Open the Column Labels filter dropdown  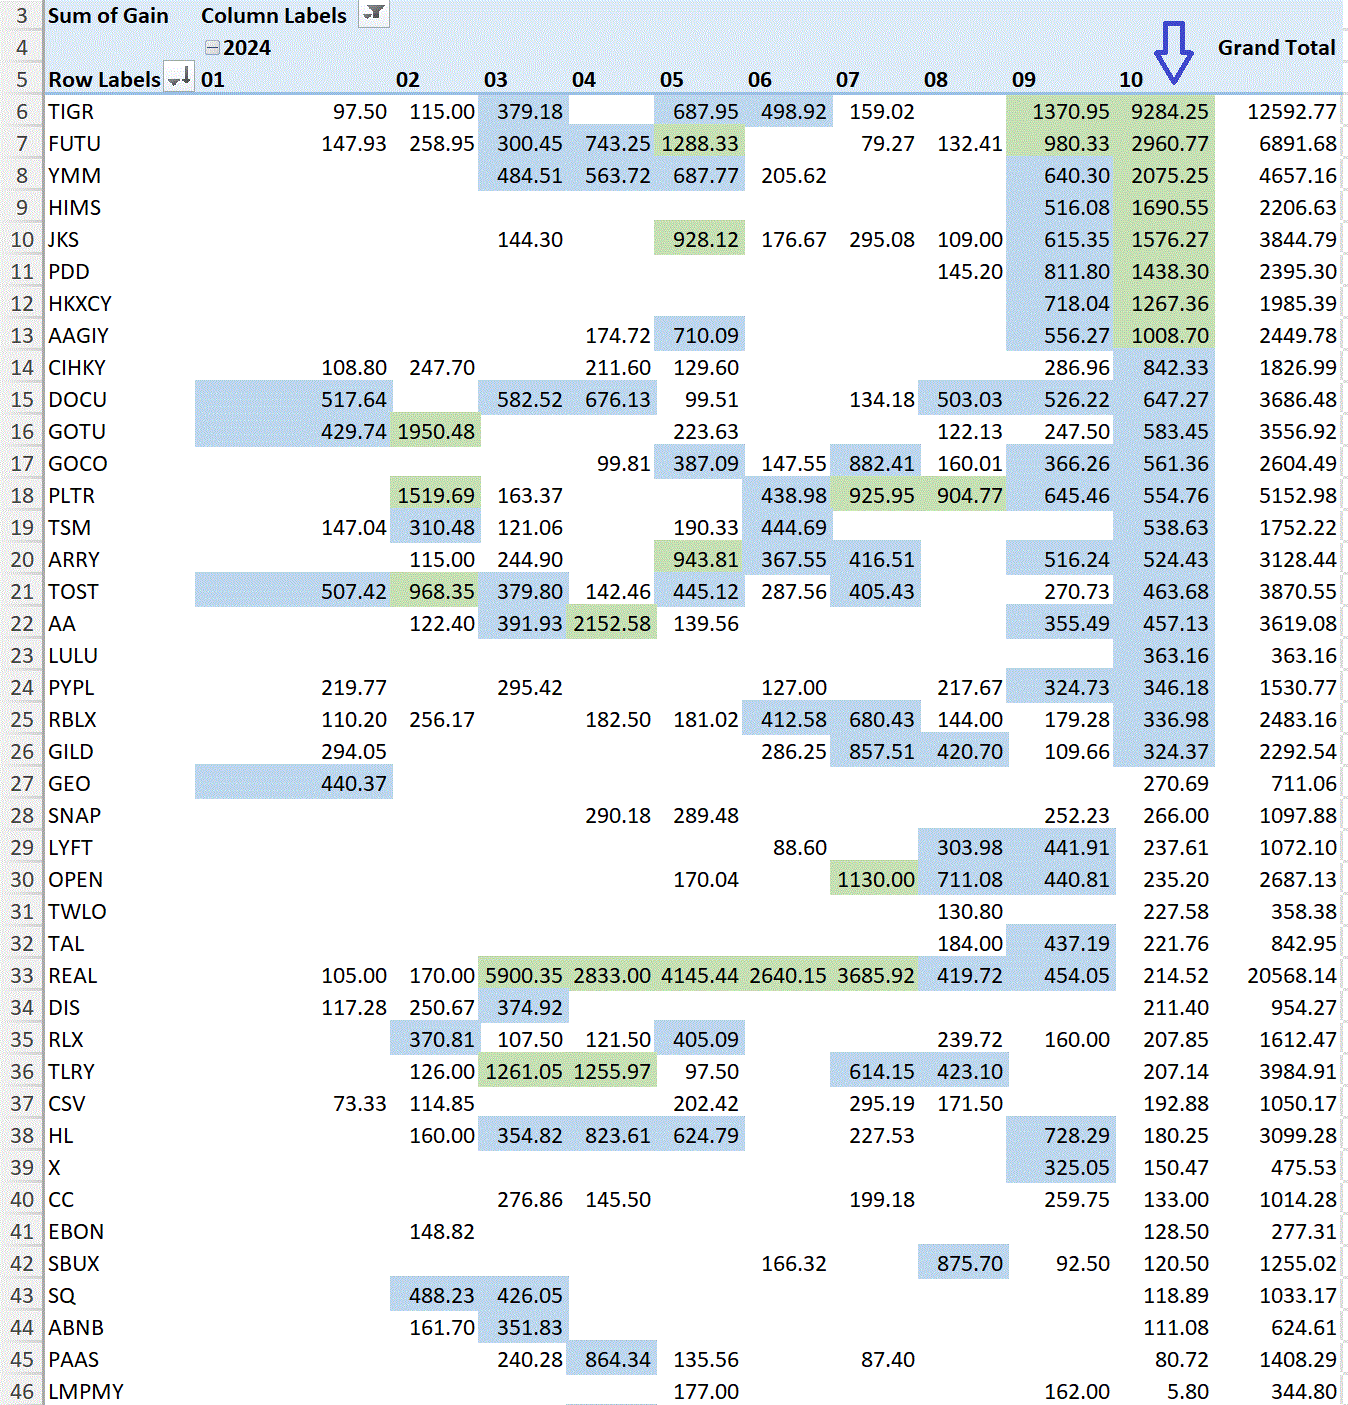[373, 14]
